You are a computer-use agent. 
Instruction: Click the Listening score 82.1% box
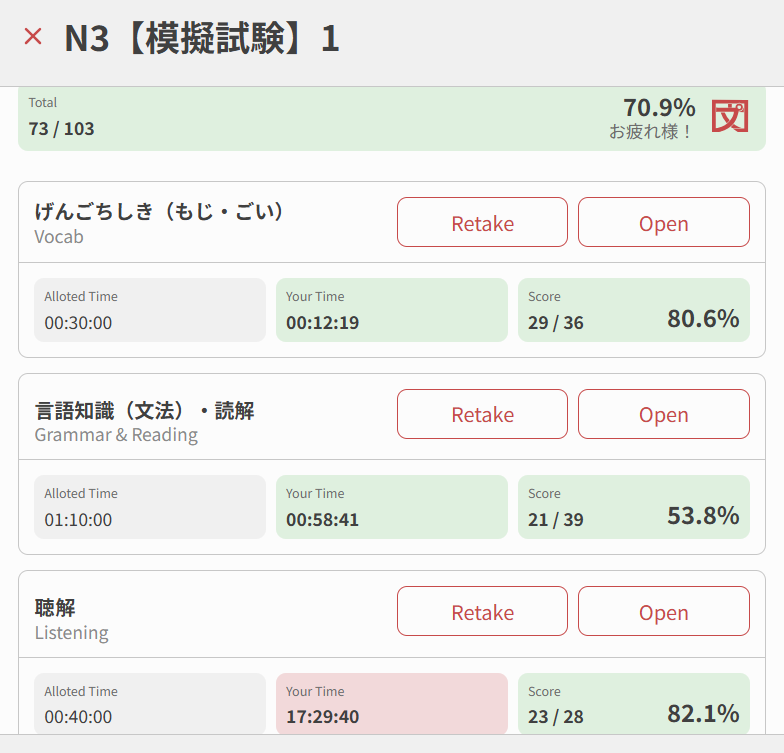pos(633,704)
